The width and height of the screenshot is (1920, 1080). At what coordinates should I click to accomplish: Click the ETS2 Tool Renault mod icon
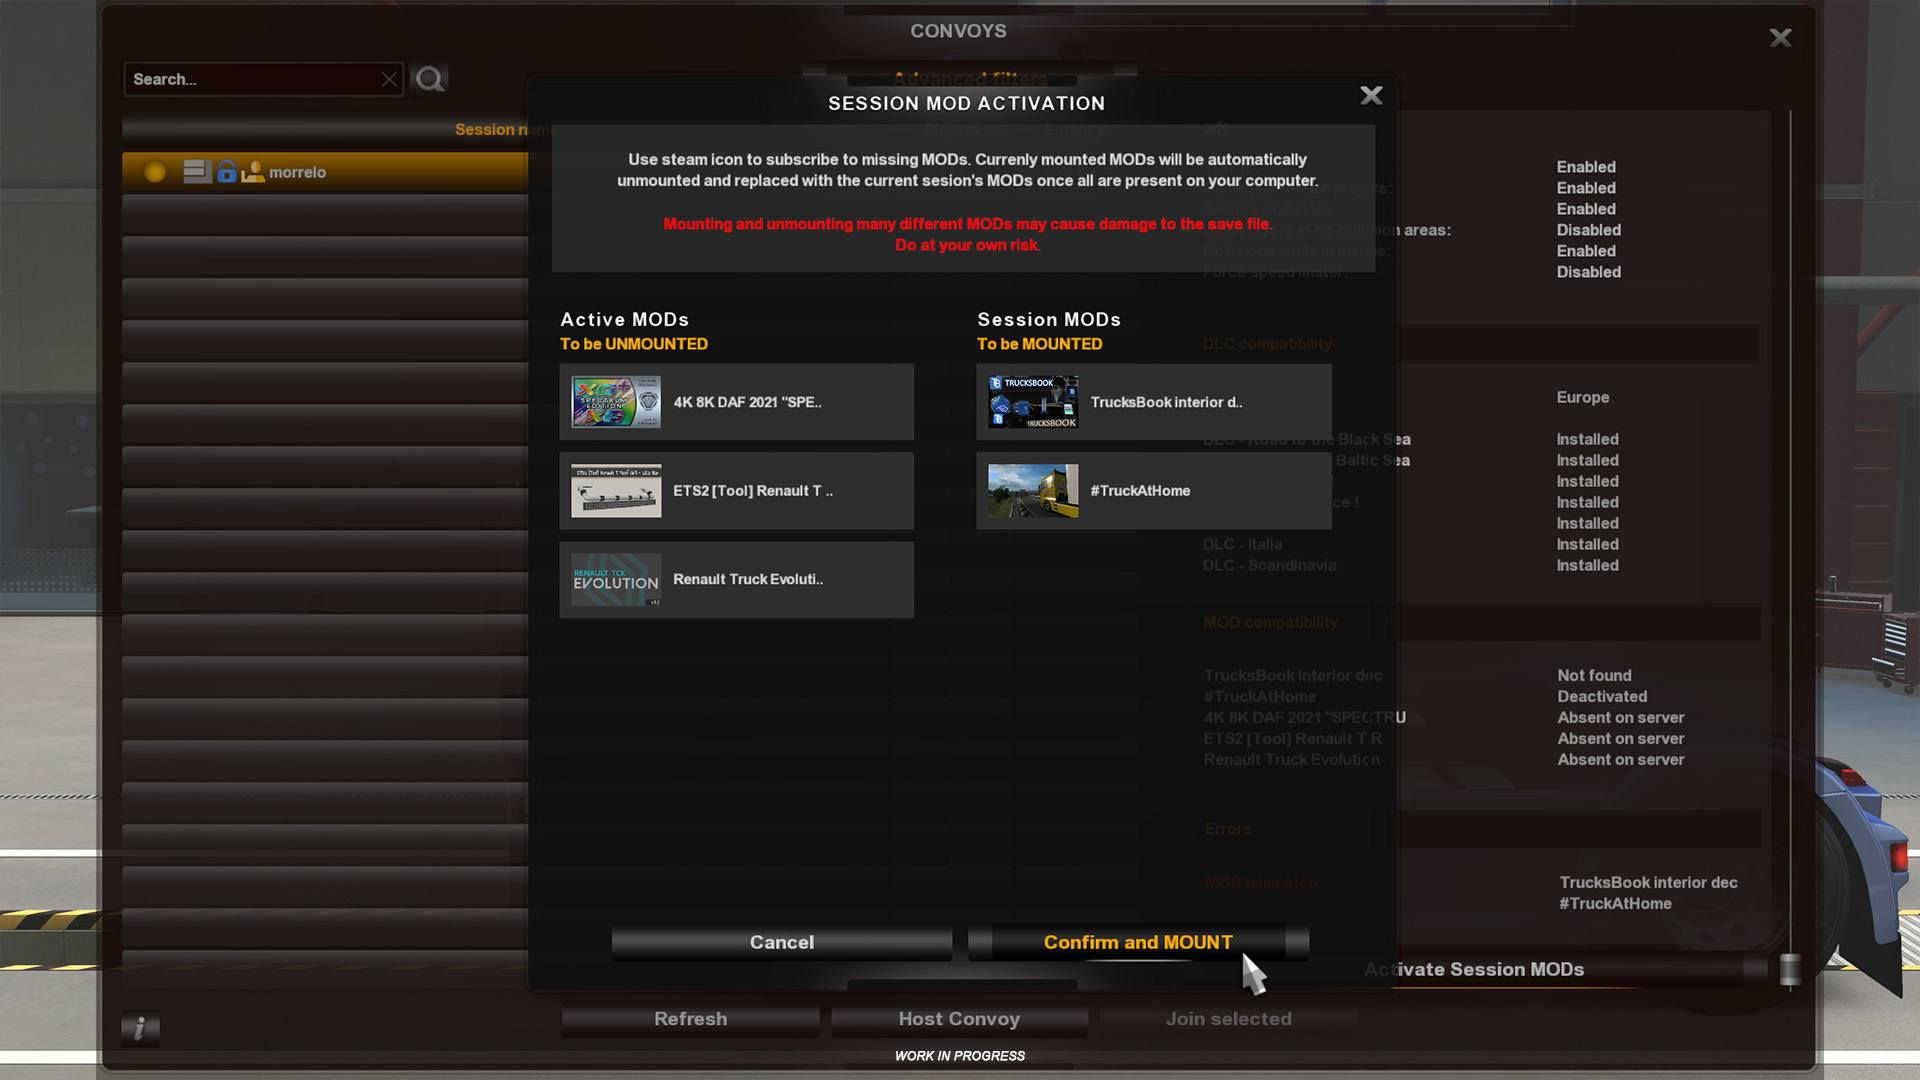615,491
